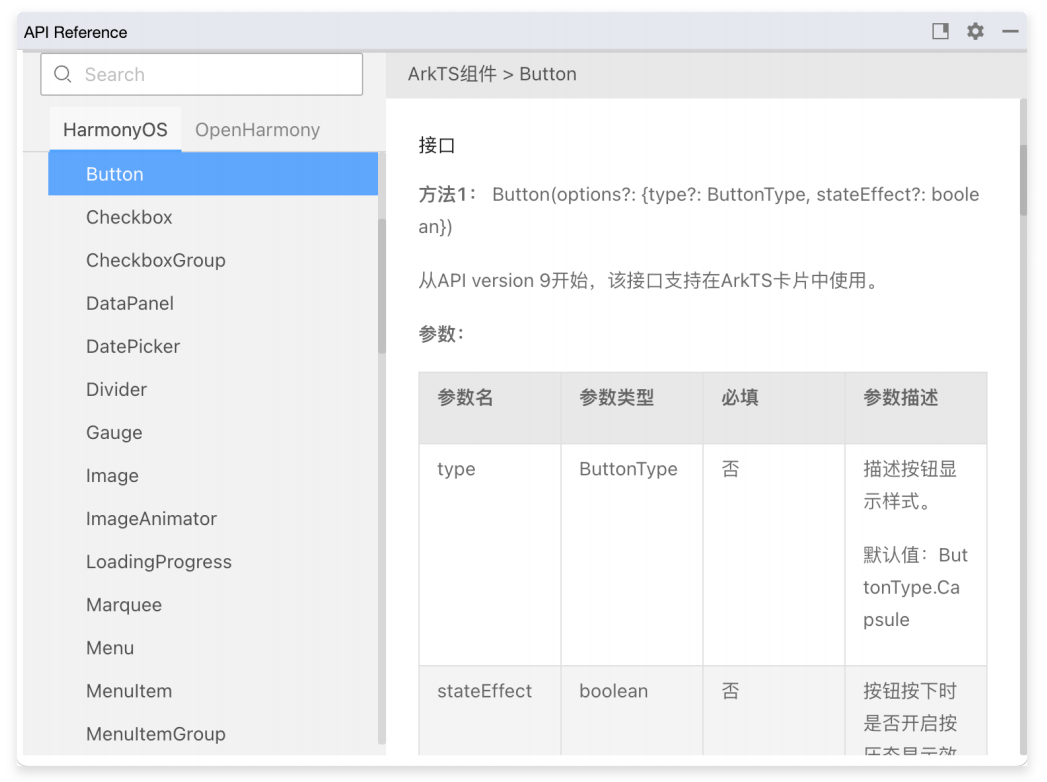
Task: Select the Image component
Action: [x=112, y=475]
